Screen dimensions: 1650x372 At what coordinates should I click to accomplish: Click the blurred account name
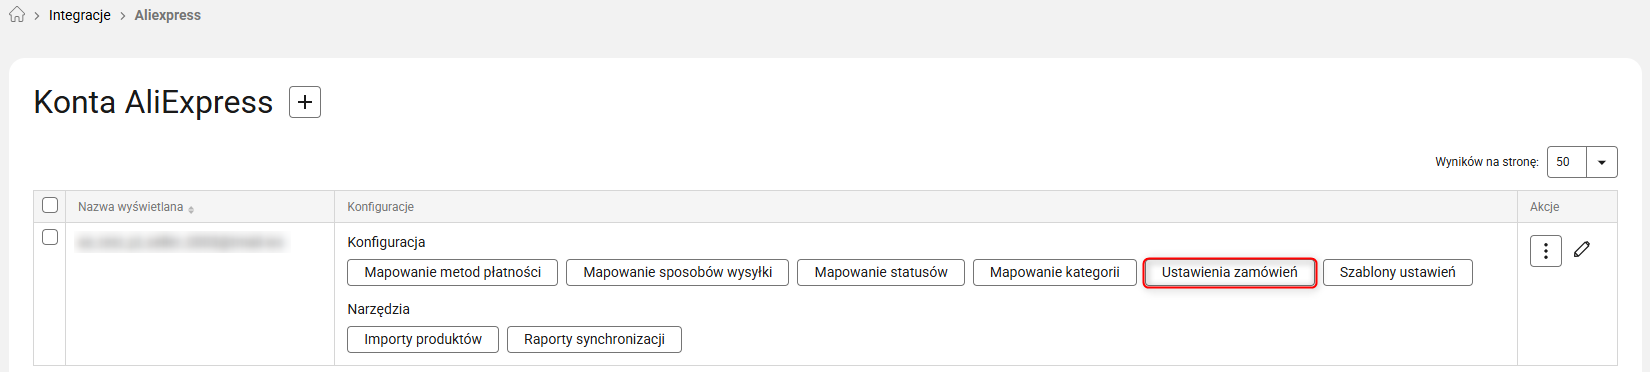click(x=180, y=242)
